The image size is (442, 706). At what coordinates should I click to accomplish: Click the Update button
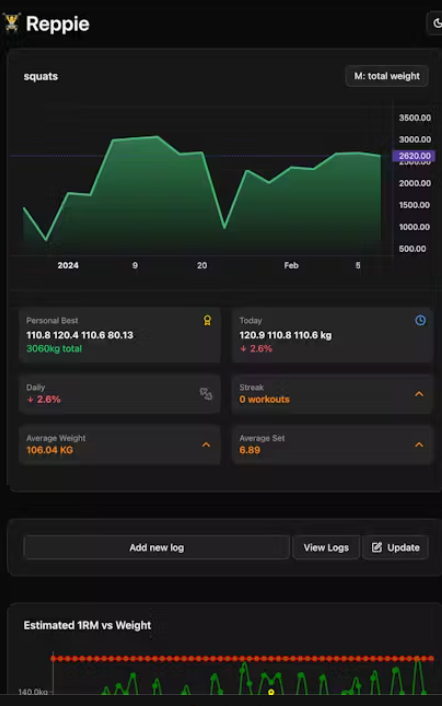[395, 548]
